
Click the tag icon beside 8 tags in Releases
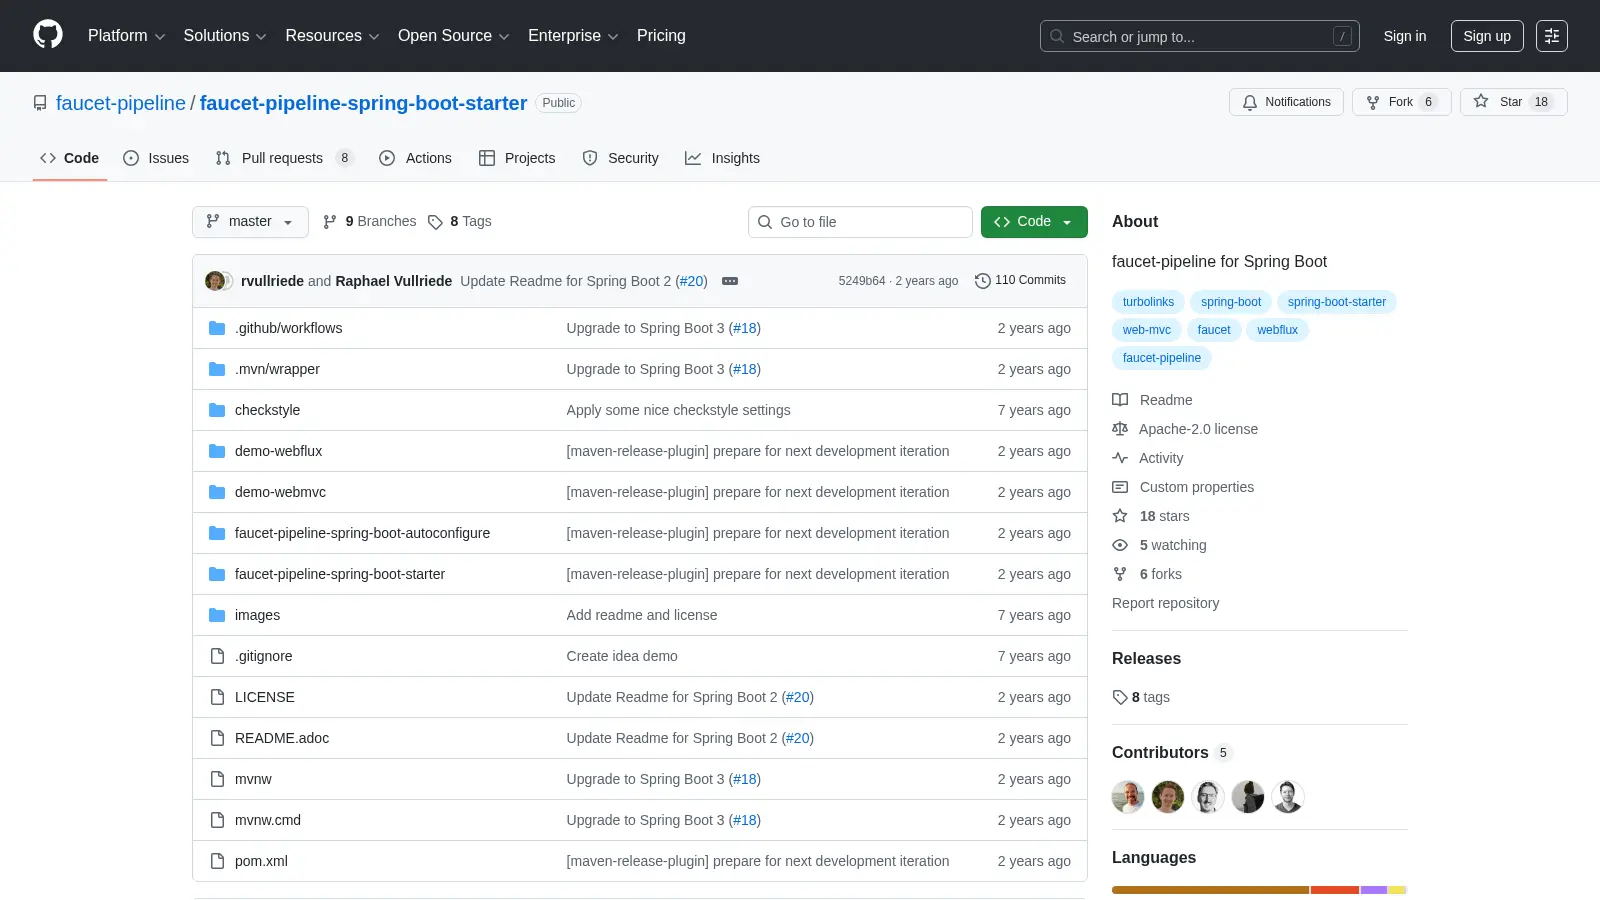pos(1120,697)
